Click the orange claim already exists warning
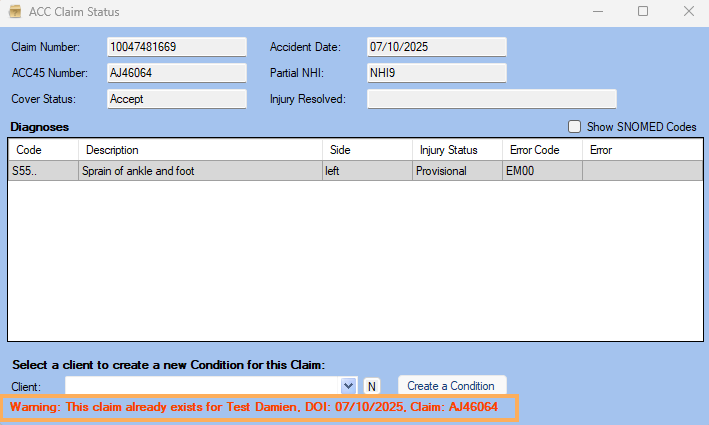The width and height of the screenshot is (709, 425). [x=253, y=408]
